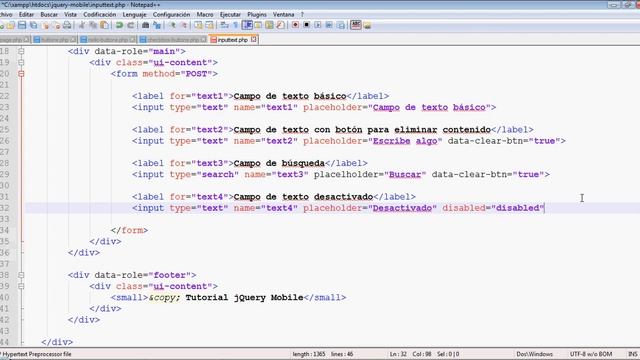Click line number 34 in the margin
Viewport: 640px width, 360px height.
pyautogui.click(x=4, y=230)
